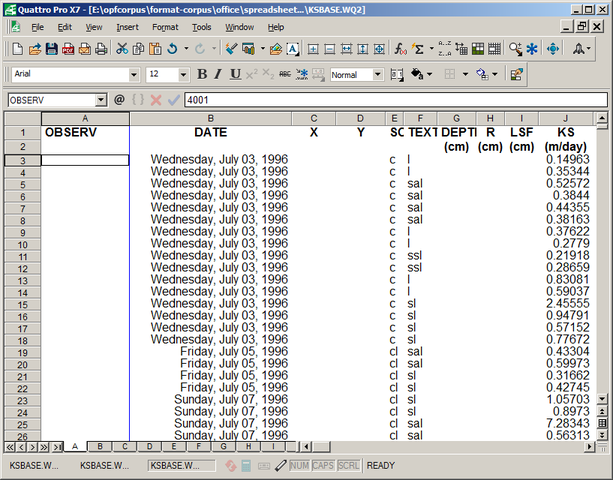Open the Format menu
The width and height of the screenshot is (613, 480).
click(165, 27)
